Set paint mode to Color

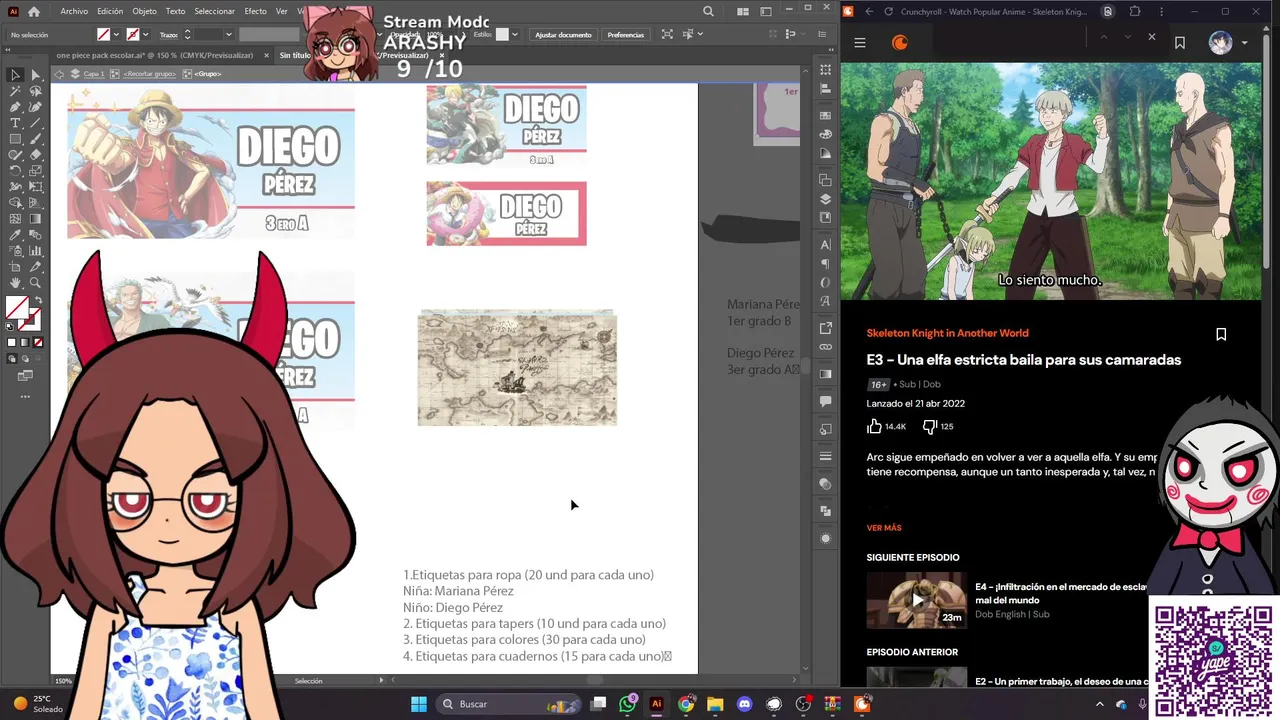[12, 342]
